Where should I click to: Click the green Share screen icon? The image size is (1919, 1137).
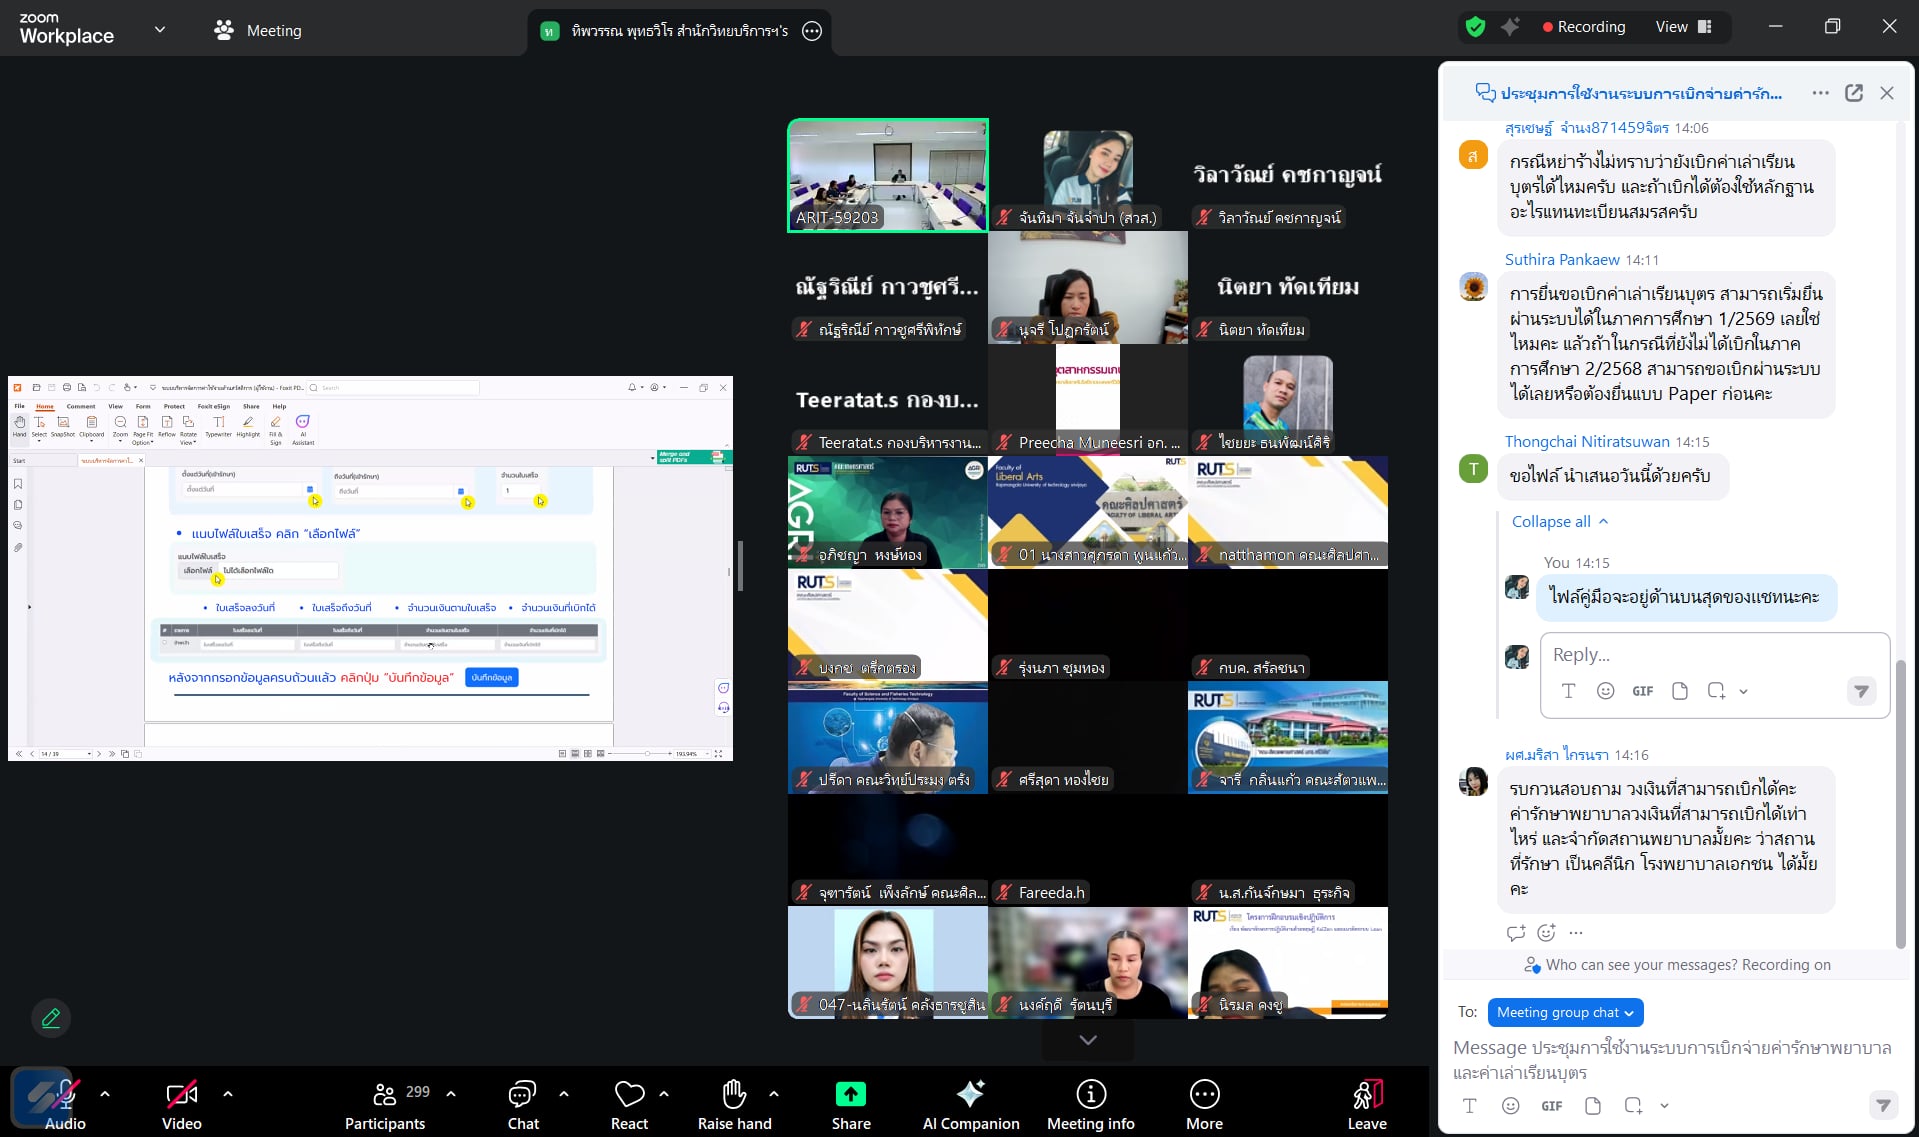(x=850, y=1094)
